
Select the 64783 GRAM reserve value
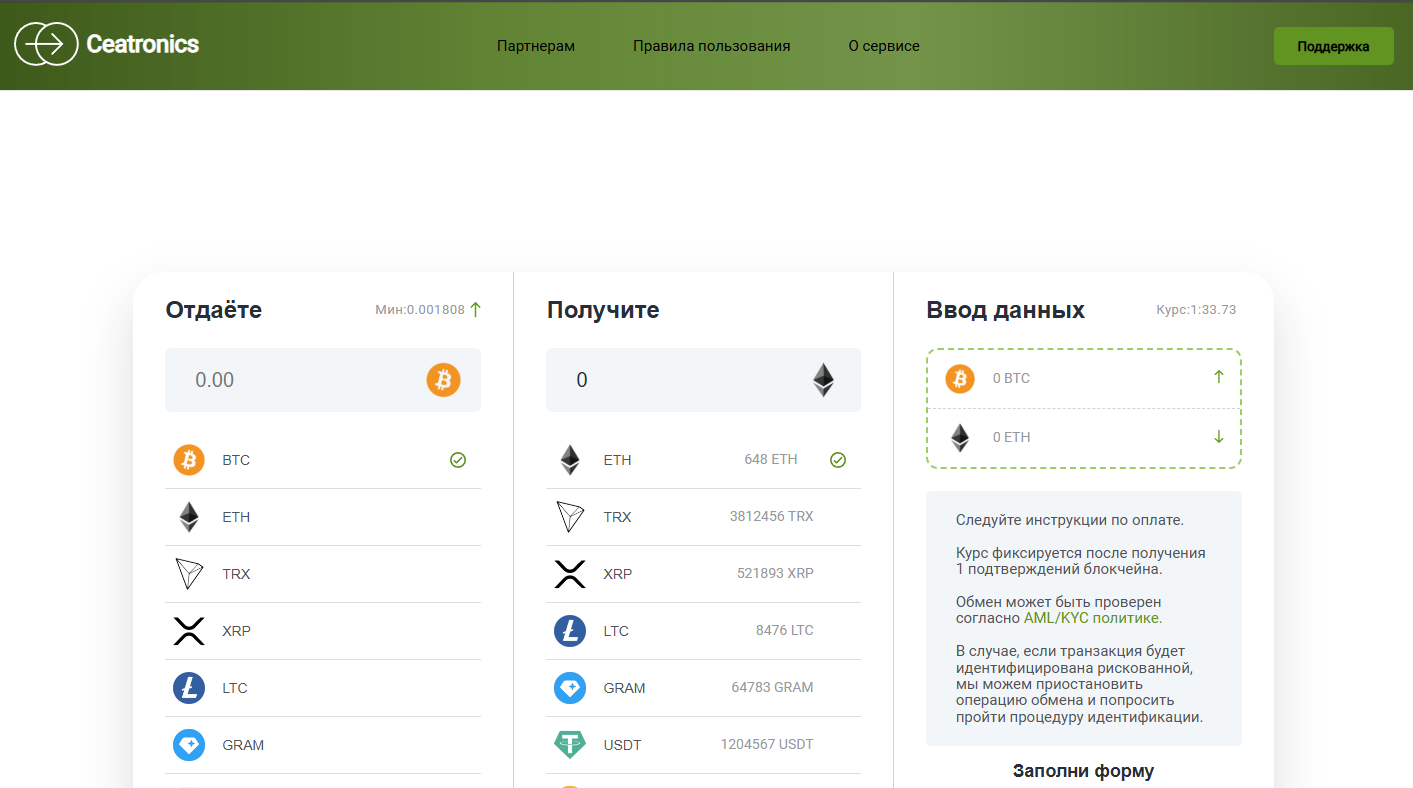(772, 688)
